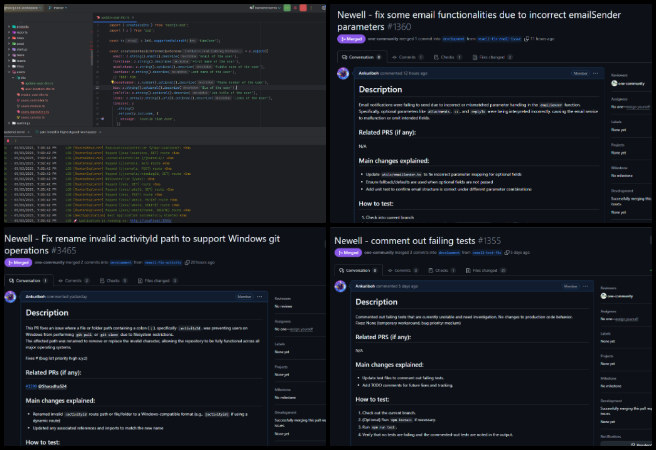Click the green Run button in the IDE
The image size is (656, 450).
(287, 8)
